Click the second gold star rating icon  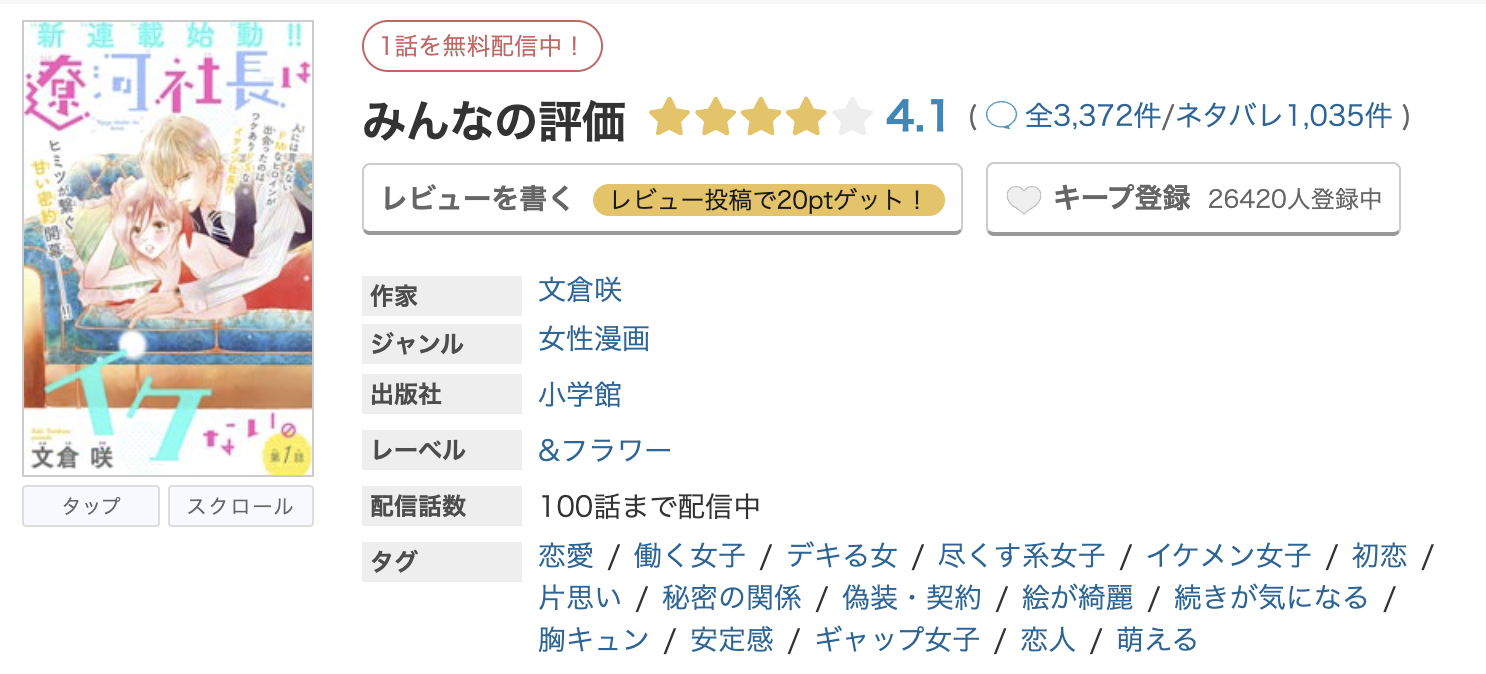tap(713, 118)
